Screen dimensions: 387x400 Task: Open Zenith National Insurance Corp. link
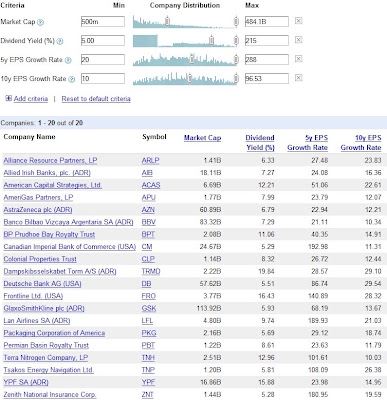point(50,395)
